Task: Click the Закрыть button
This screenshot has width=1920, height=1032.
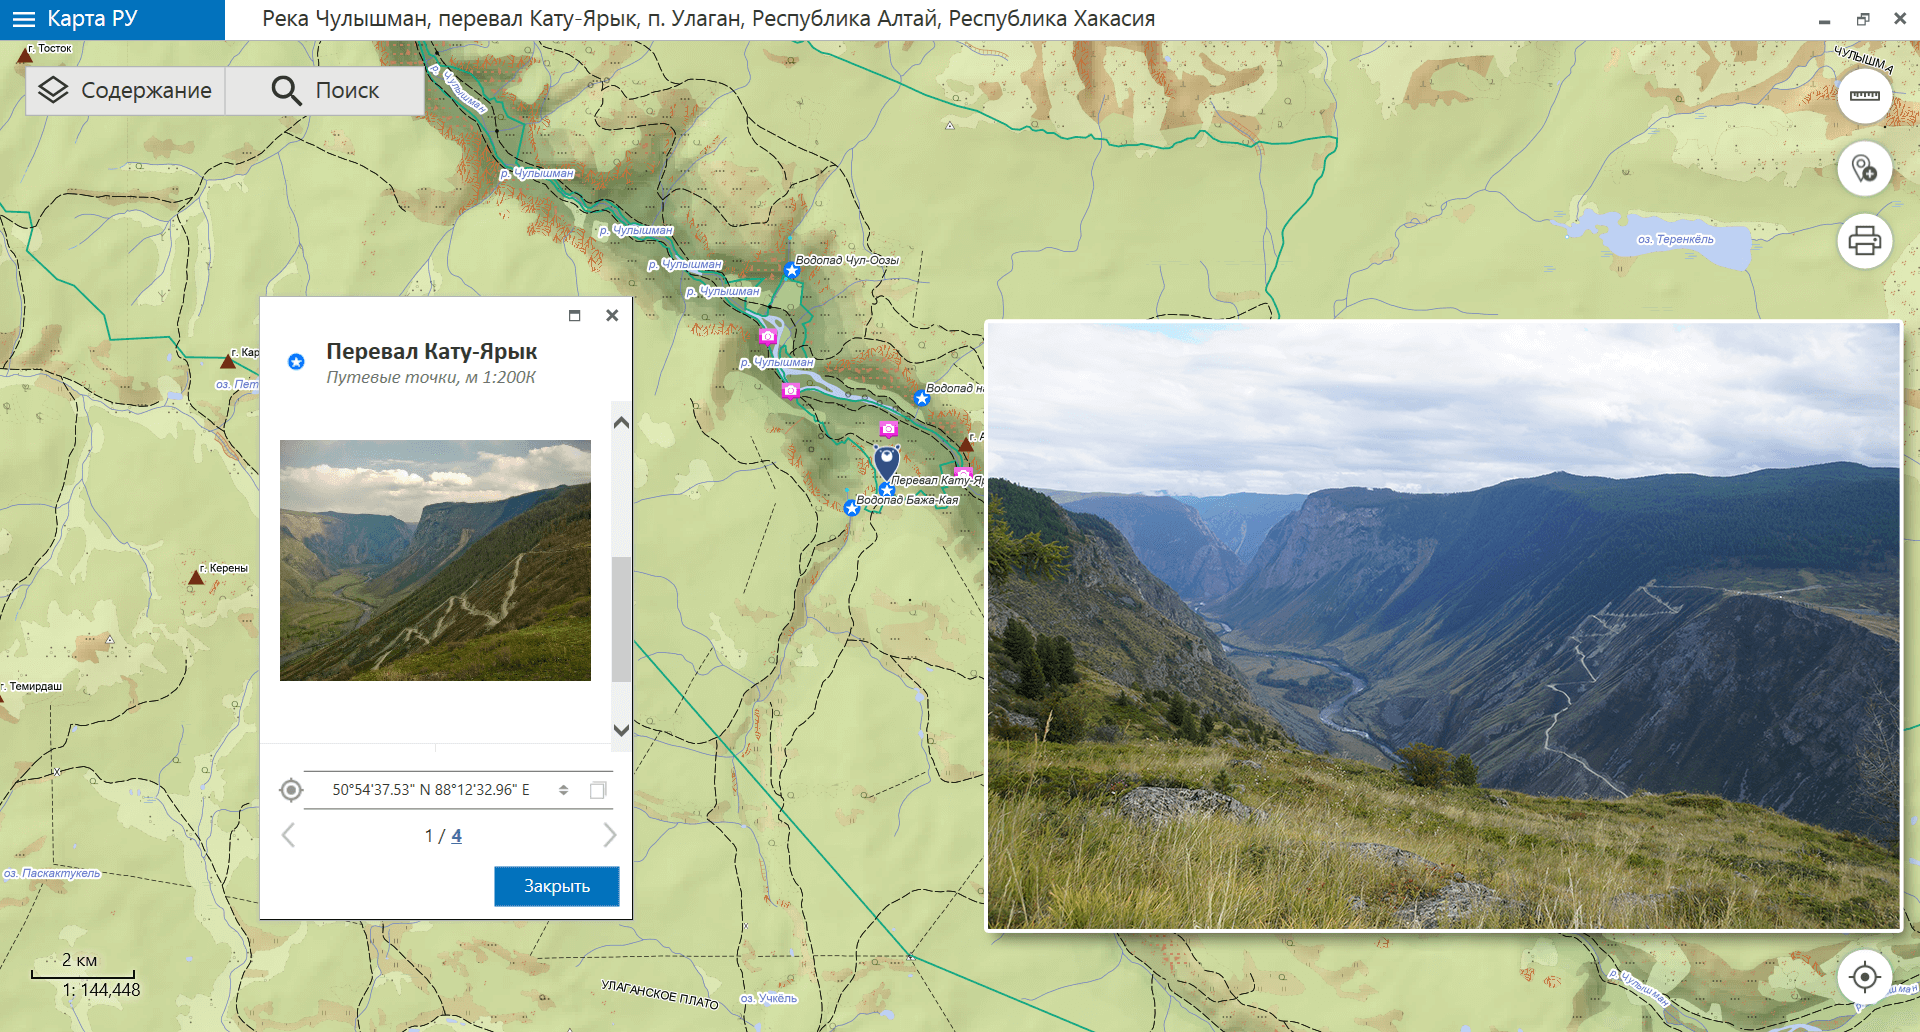Action: coord(556,886)
